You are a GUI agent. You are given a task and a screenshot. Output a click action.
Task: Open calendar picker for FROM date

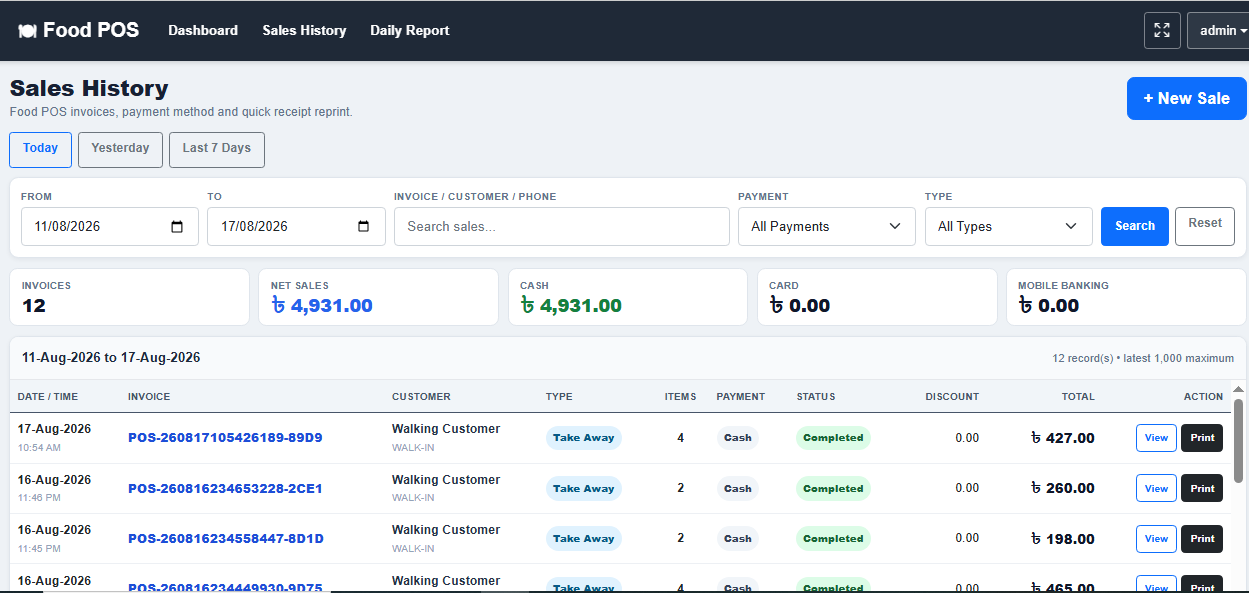tap(177, 227)
